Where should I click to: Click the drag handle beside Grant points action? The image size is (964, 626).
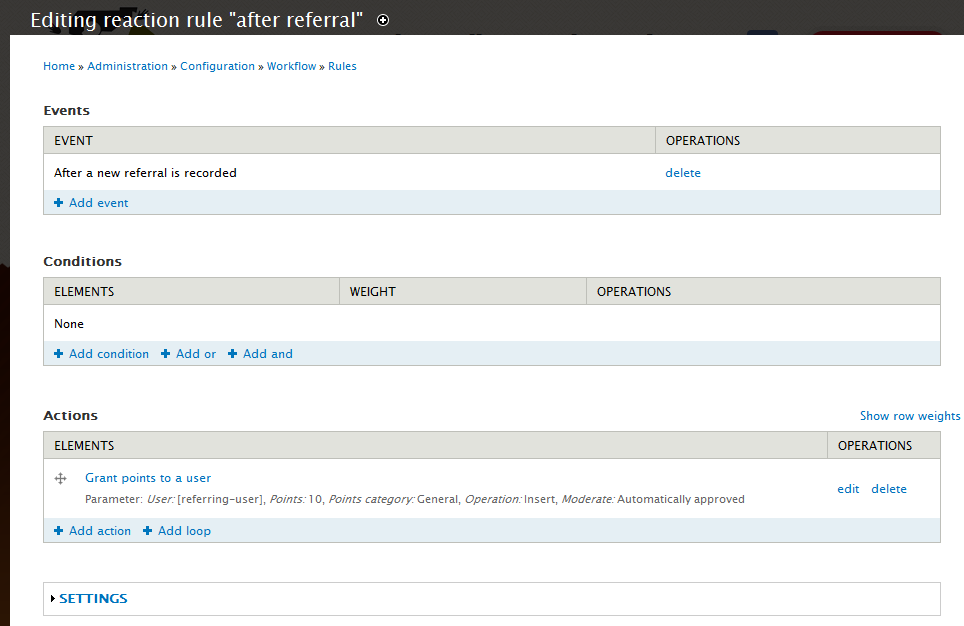click(61, 478)
